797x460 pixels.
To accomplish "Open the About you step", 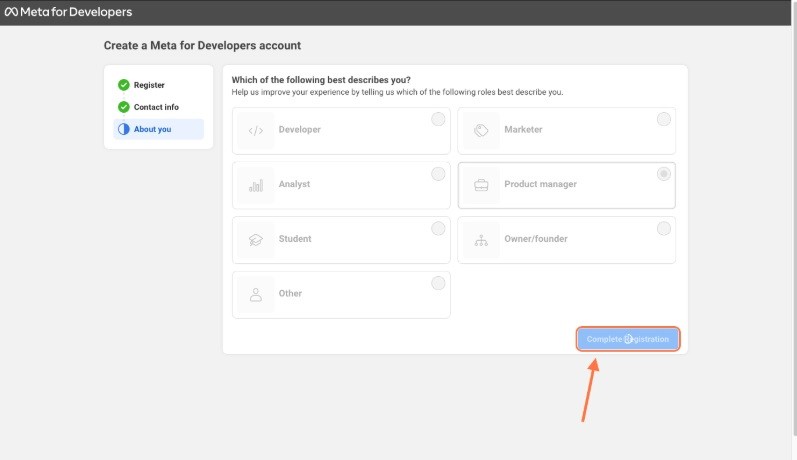I will pyautogui.click(x=159, y=129).
